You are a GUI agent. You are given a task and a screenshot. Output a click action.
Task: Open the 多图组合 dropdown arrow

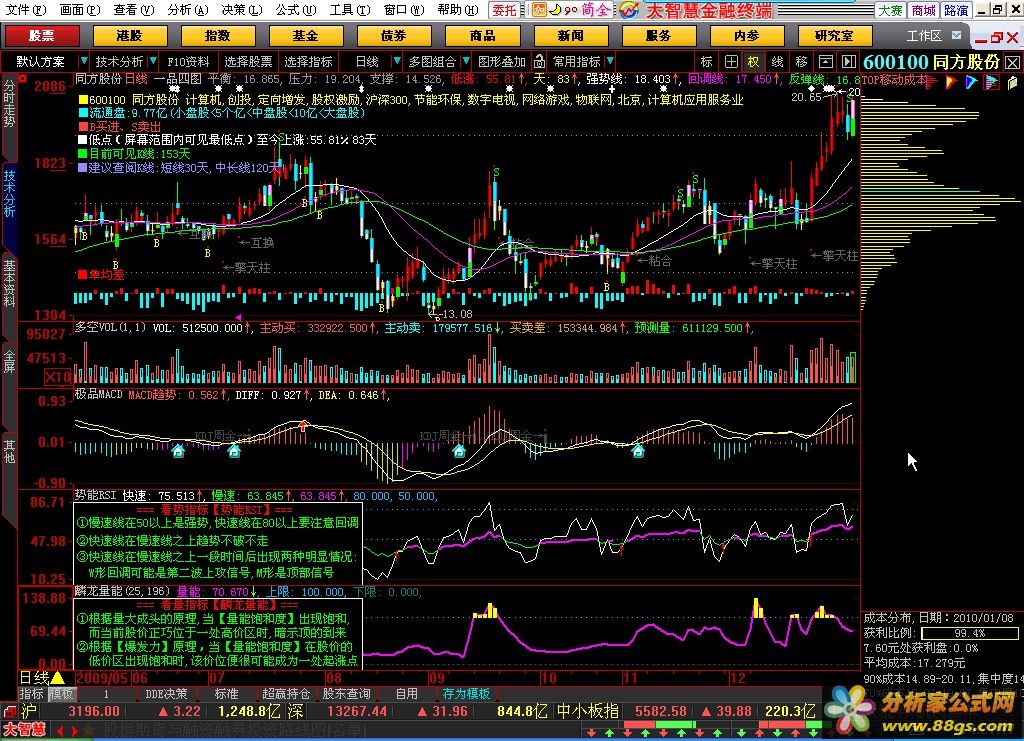click(466, 61)
